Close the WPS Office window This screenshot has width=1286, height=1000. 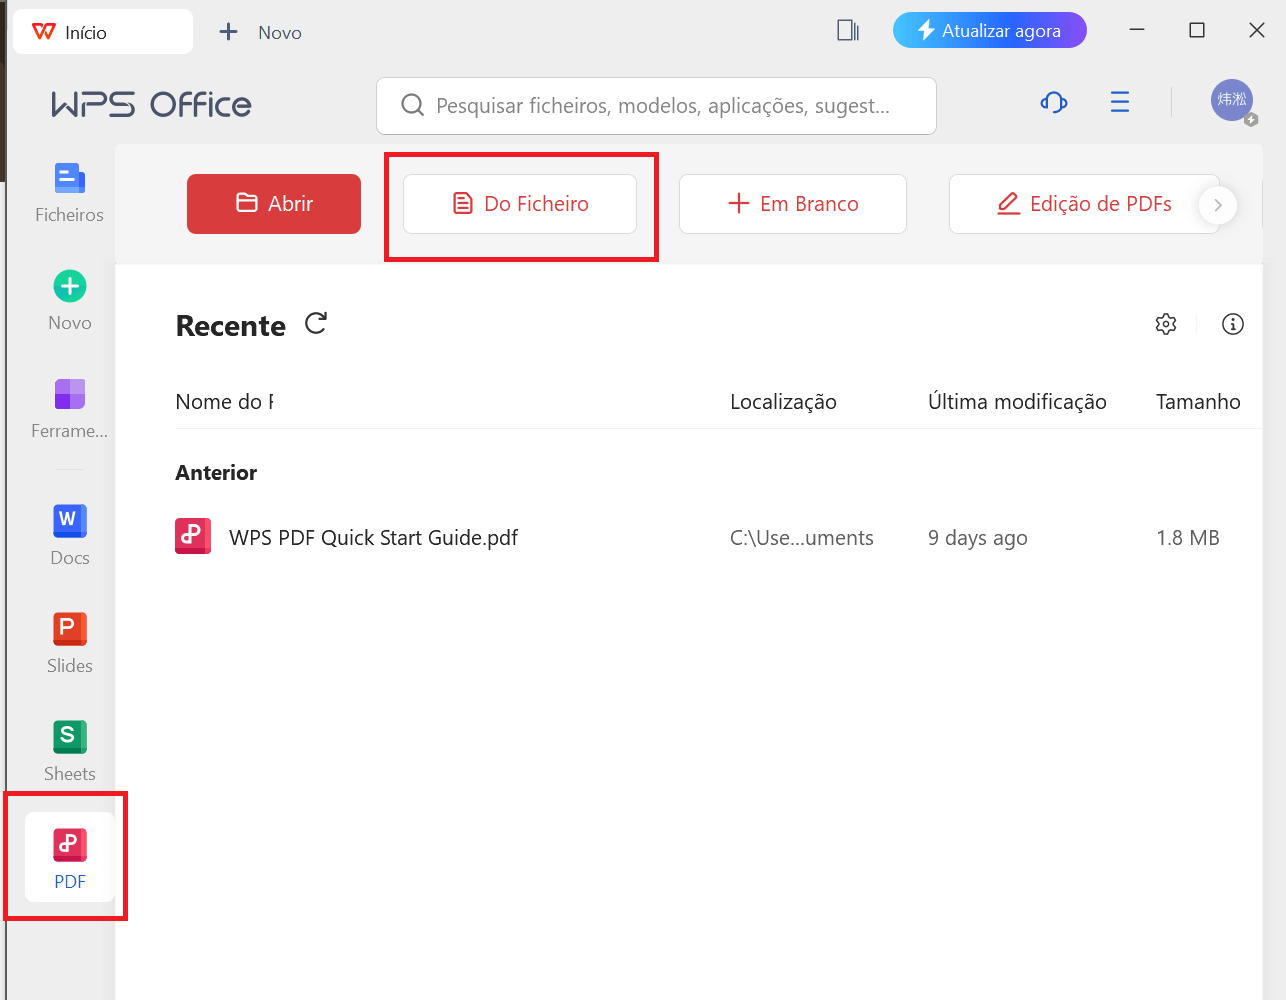pos(1257,30)
